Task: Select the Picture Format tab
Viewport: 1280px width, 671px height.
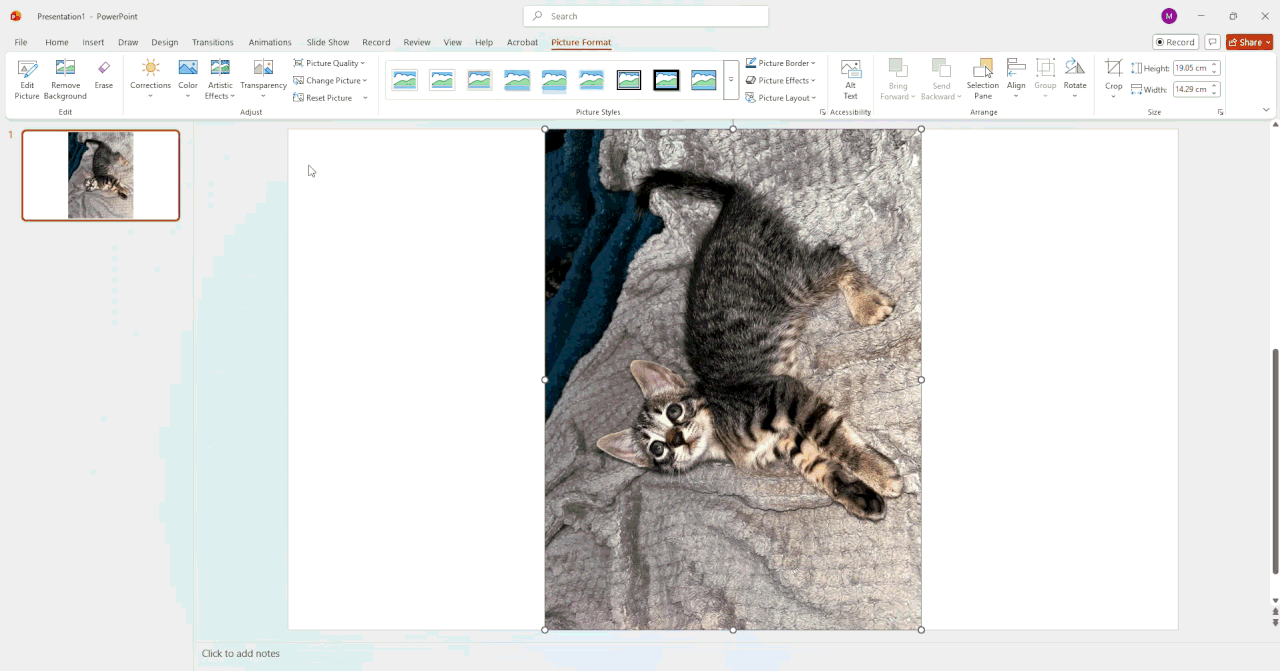Action: tap(581, 42)
